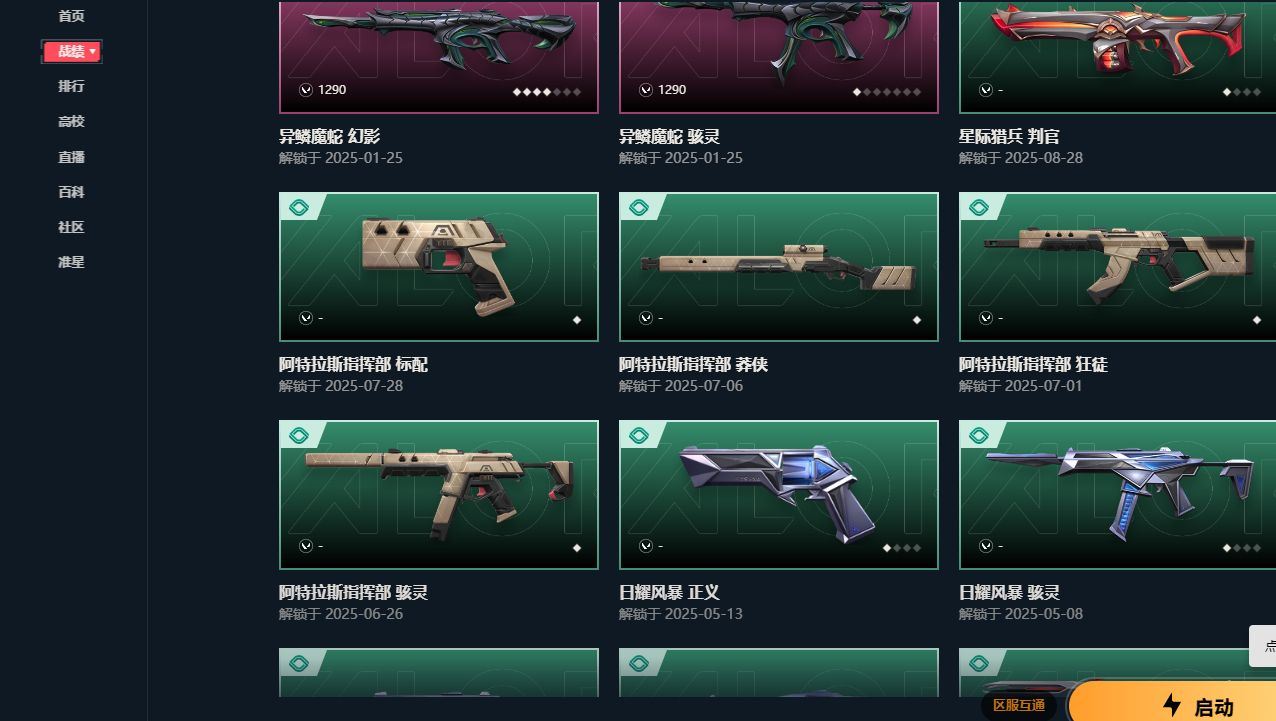Click the tier badge on 阿特拉斯指挥部 狂徒 card
1276x721 pixels.
click(x=979, y=208)
